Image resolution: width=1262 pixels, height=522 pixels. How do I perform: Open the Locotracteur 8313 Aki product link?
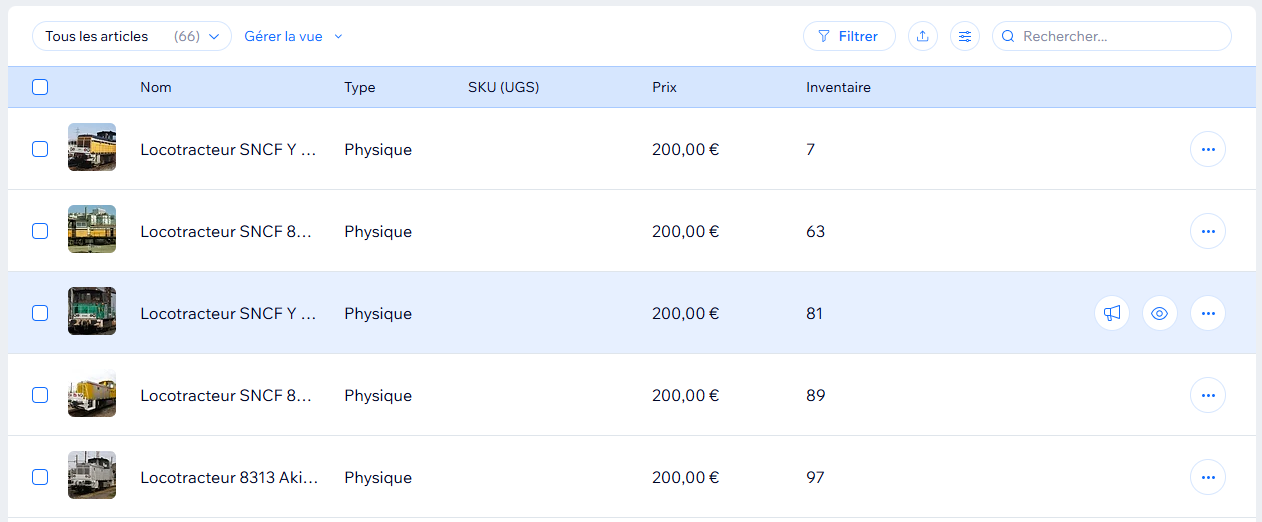229,478
